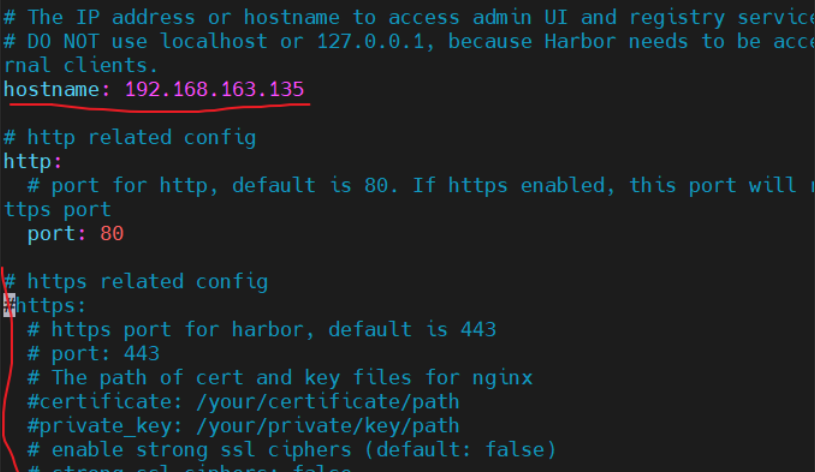Click the commented "https:" section key
This screenshot has width=815, height=472.
tap(52, 306)
